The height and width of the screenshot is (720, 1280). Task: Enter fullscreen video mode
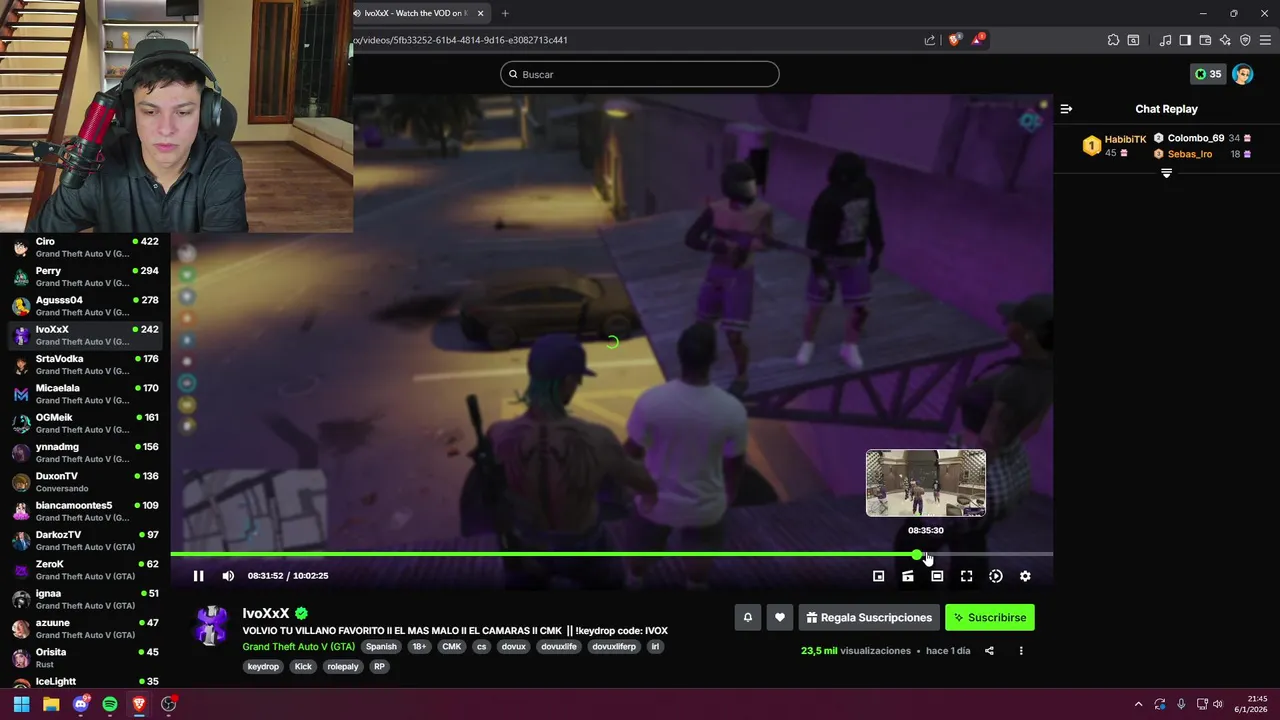[966, 576]
